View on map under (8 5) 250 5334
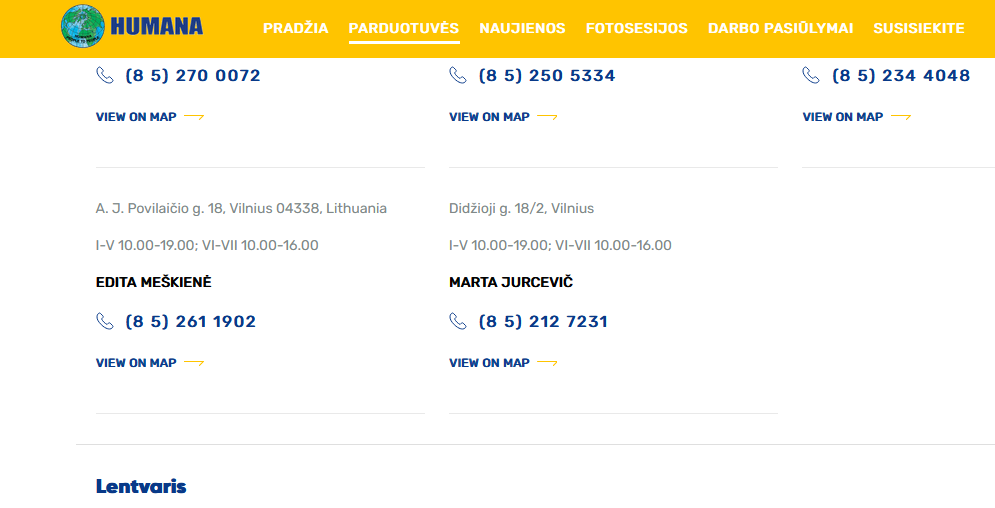995x508 pixels. click(x=489, y=117)
